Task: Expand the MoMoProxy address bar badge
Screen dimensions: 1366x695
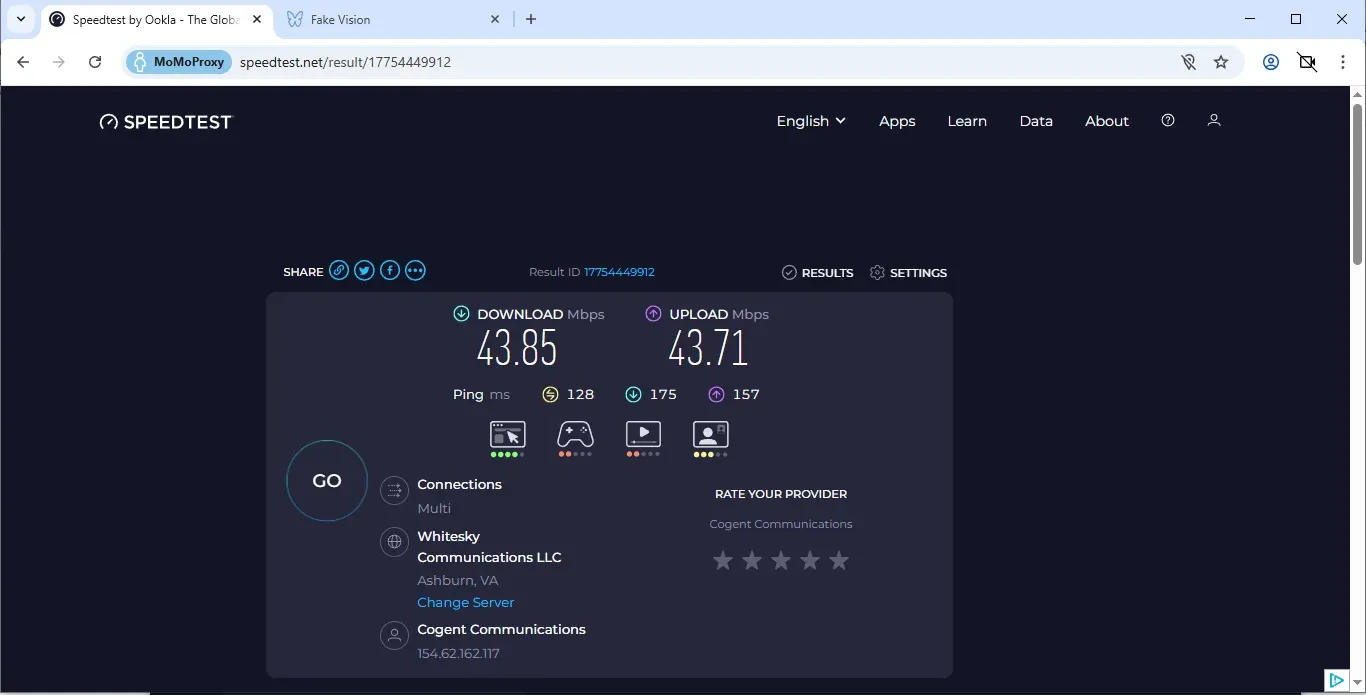Action: click(x=177, y=61)
